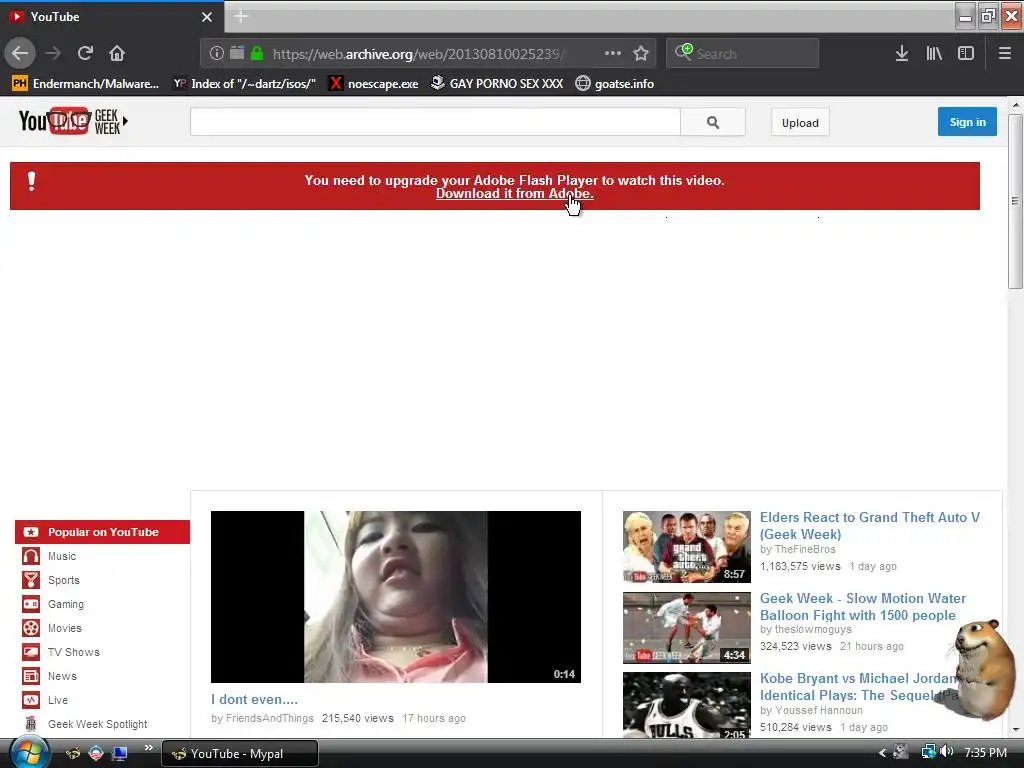Go back to the previous page
The height and width of the screenshot is (768, 1024).
tap(20, 53)
